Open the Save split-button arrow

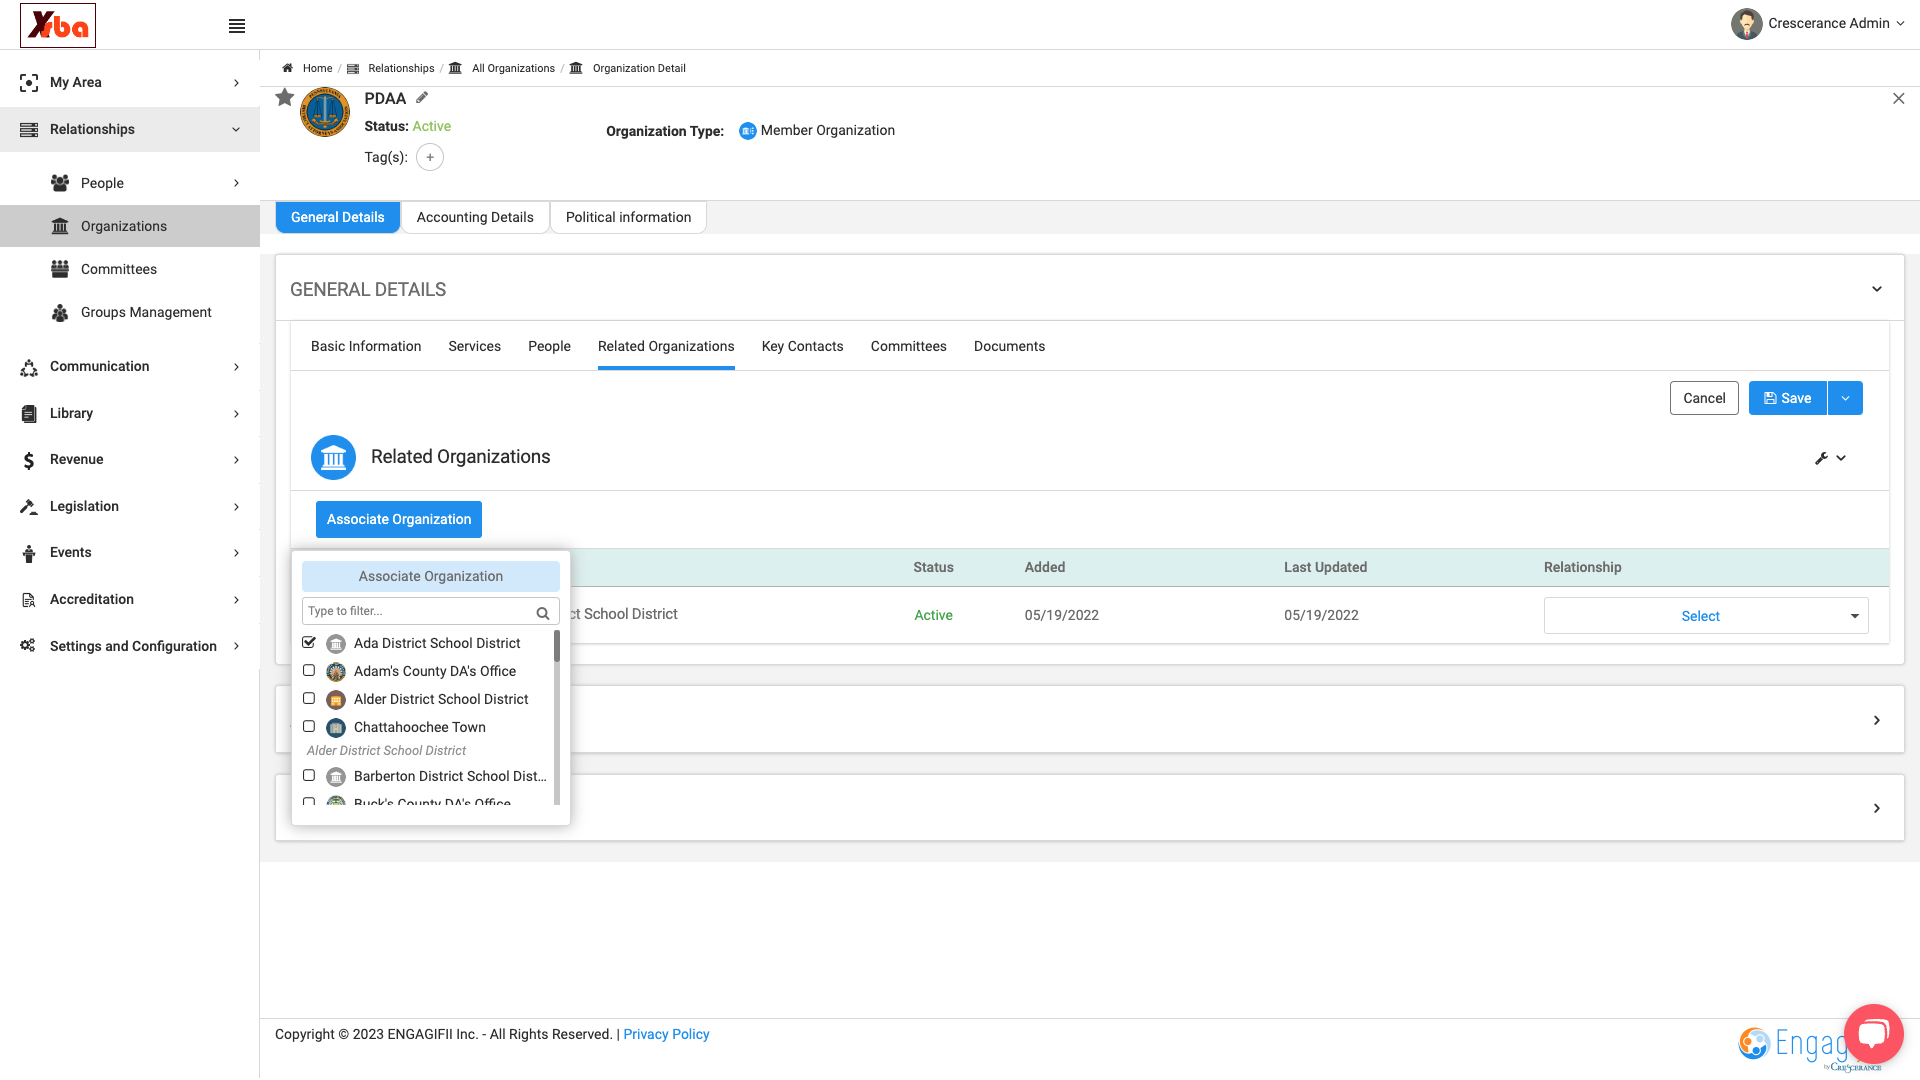pos(1845,398)
